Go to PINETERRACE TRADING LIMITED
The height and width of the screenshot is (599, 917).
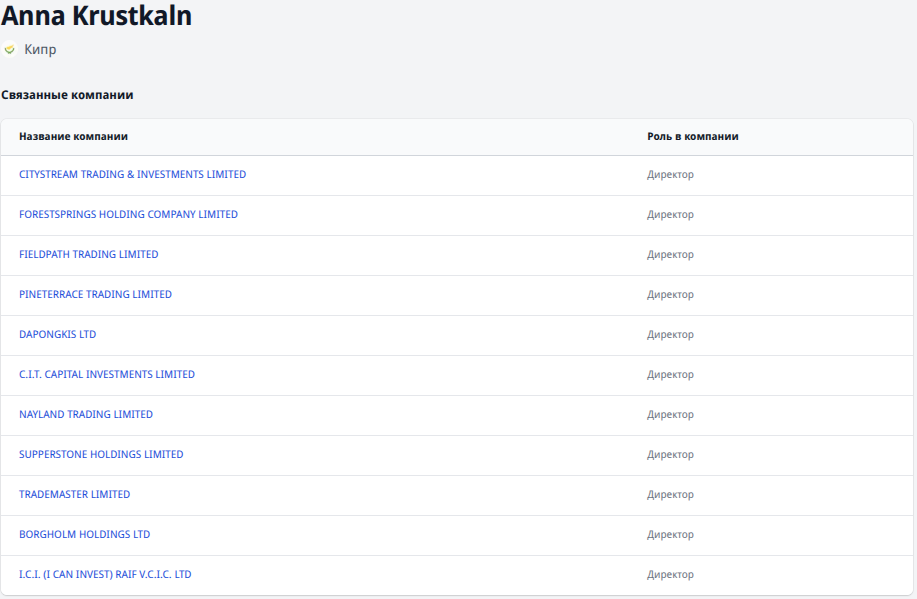tap(95, 294)
